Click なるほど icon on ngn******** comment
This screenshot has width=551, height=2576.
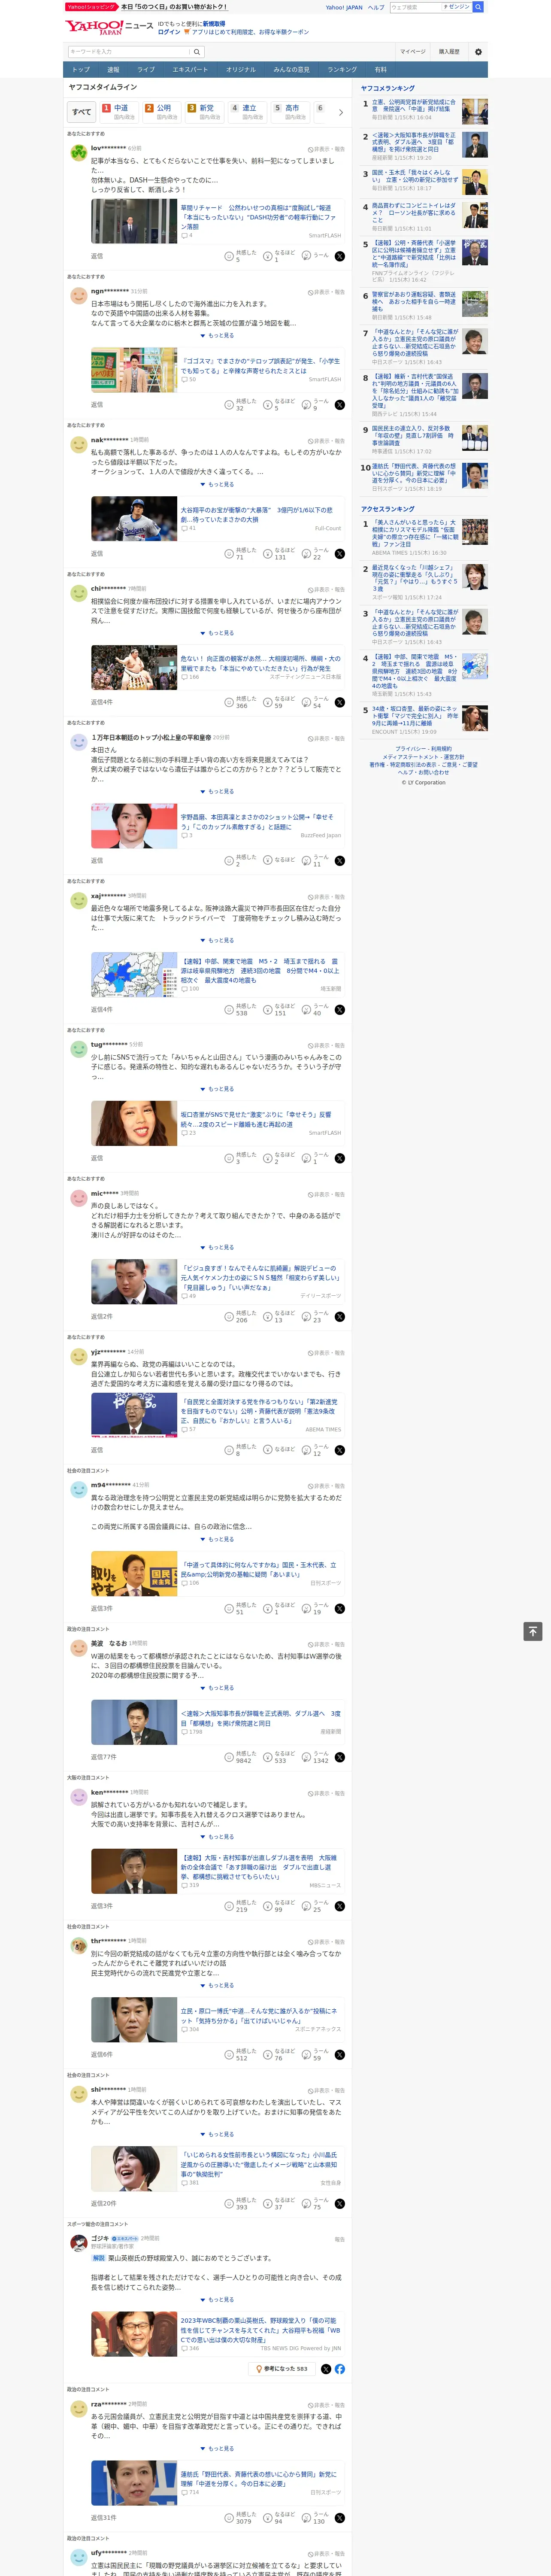click(x=268, y=405)
